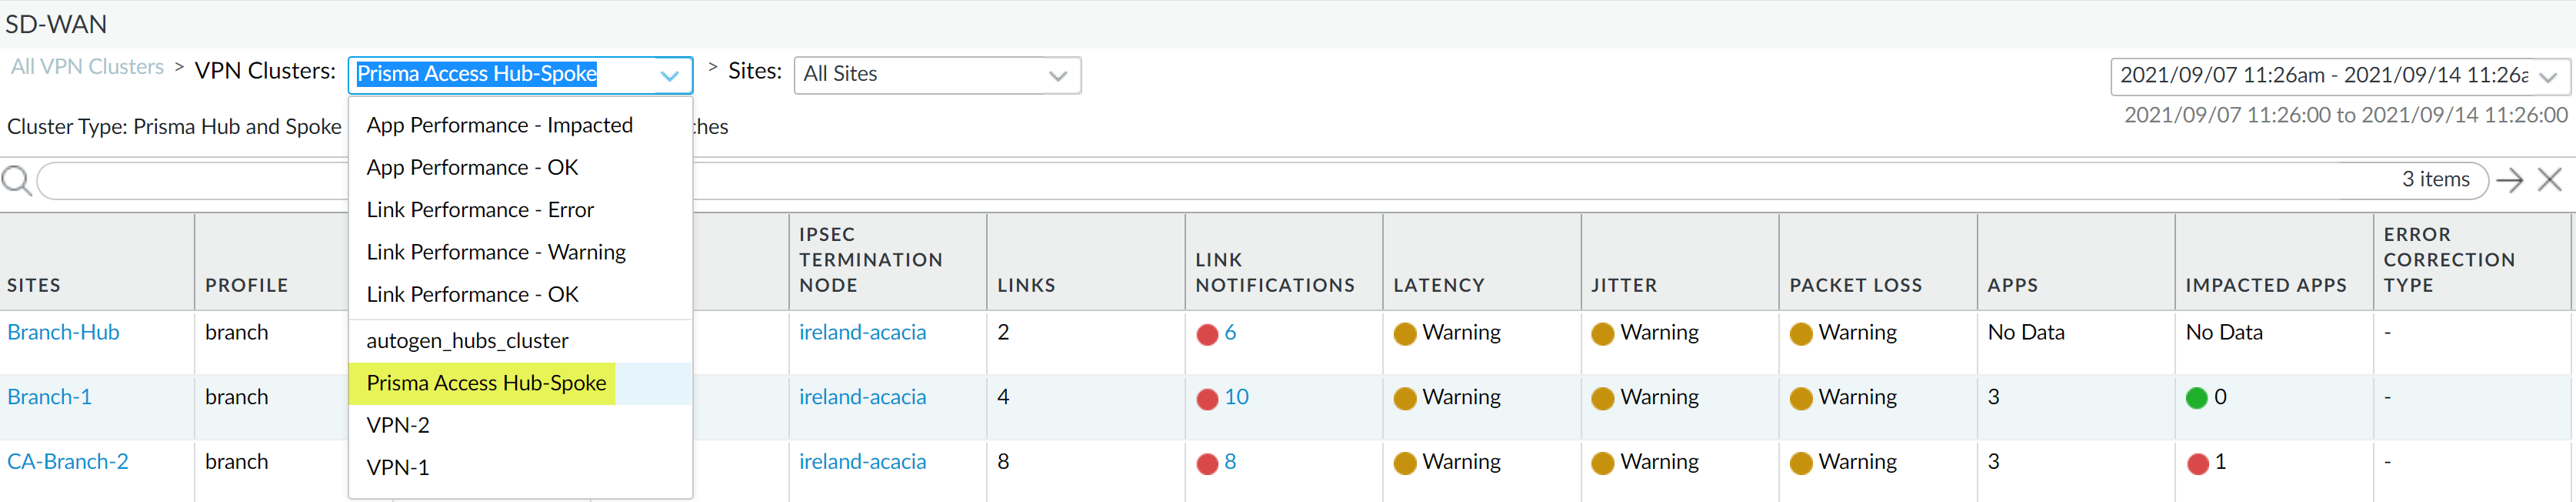
Task: Click the green impacted apps indicator for Branch-1
Action: click(2196, 399)
